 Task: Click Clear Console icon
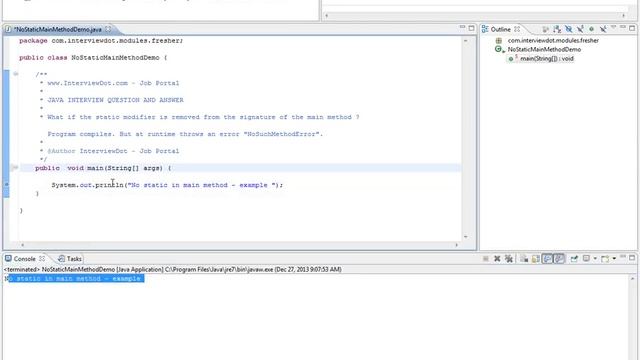click(524, 259)
